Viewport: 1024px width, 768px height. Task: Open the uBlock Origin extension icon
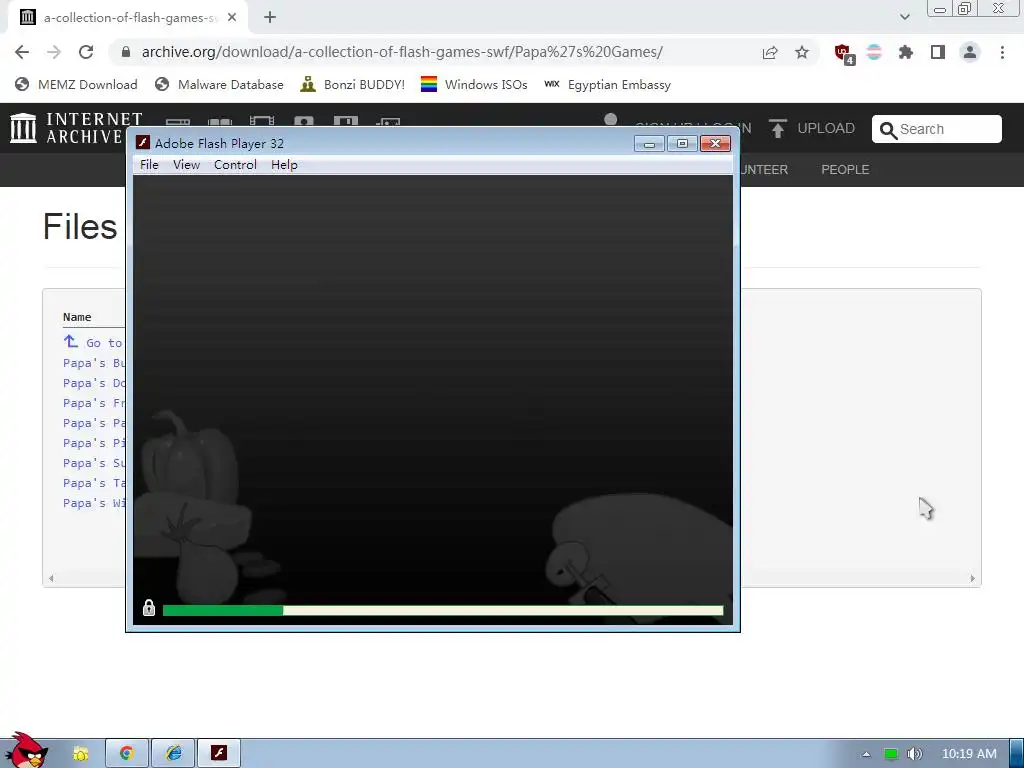click(x=843, y=53)
